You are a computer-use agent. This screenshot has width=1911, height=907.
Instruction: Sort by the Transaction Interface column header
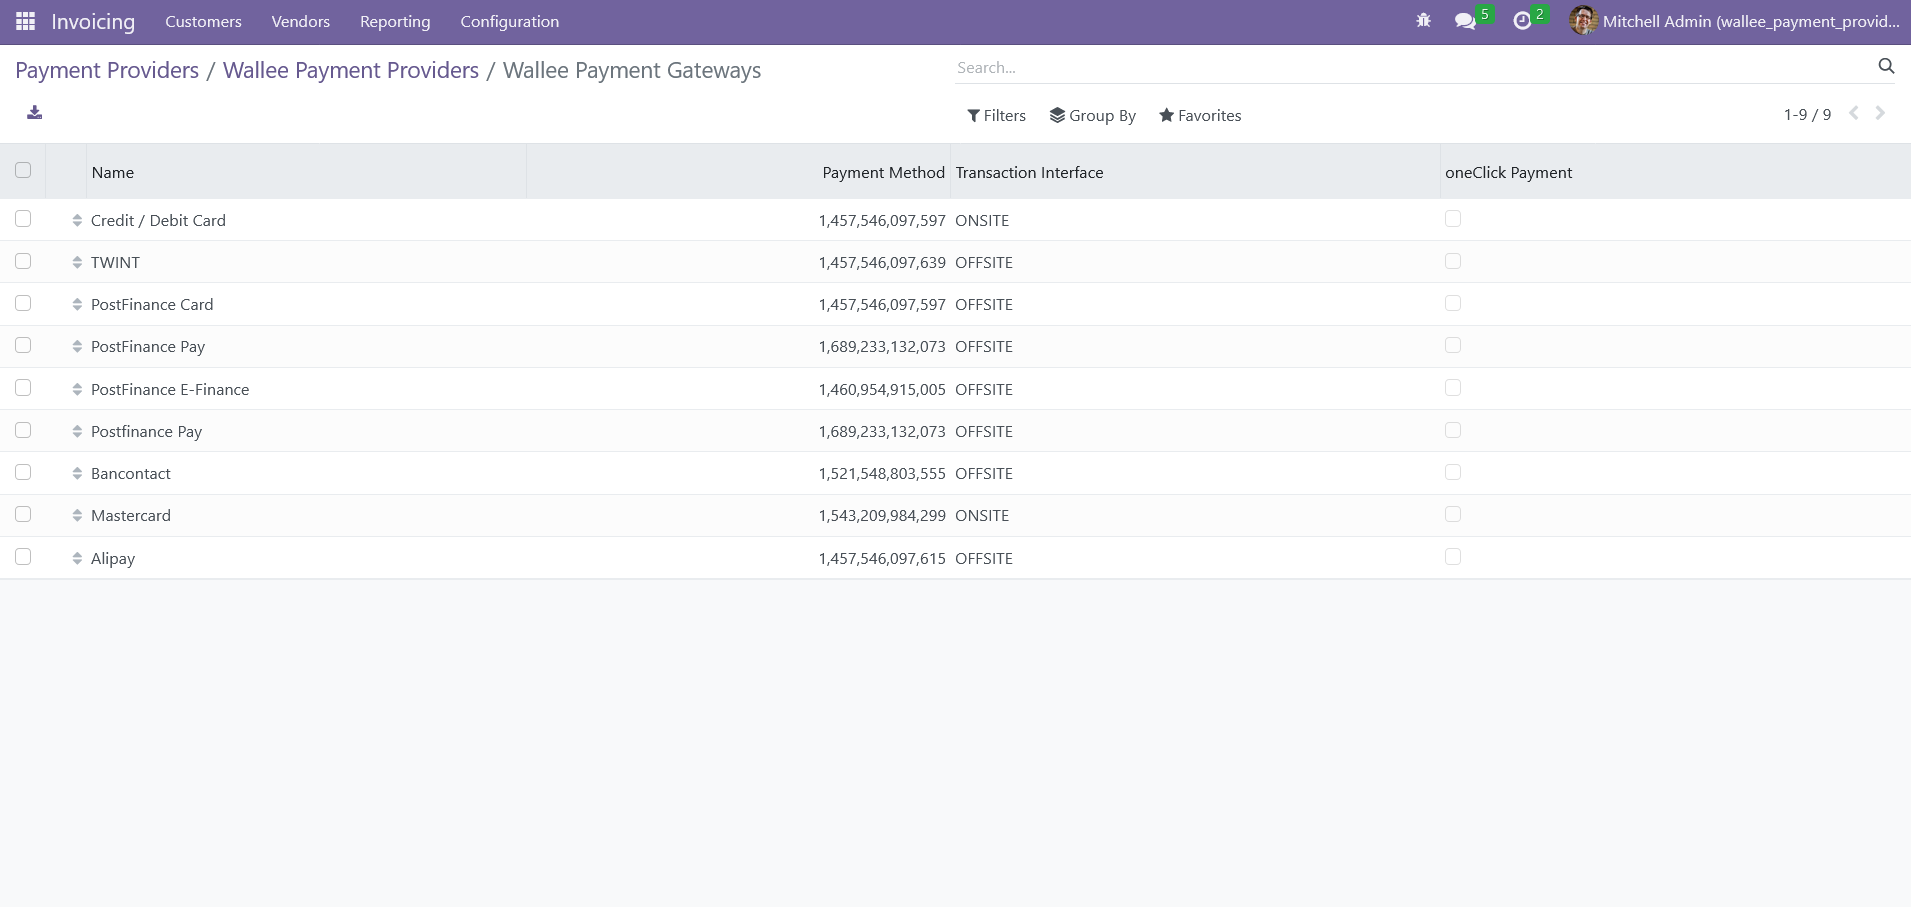pos(1029,172)
